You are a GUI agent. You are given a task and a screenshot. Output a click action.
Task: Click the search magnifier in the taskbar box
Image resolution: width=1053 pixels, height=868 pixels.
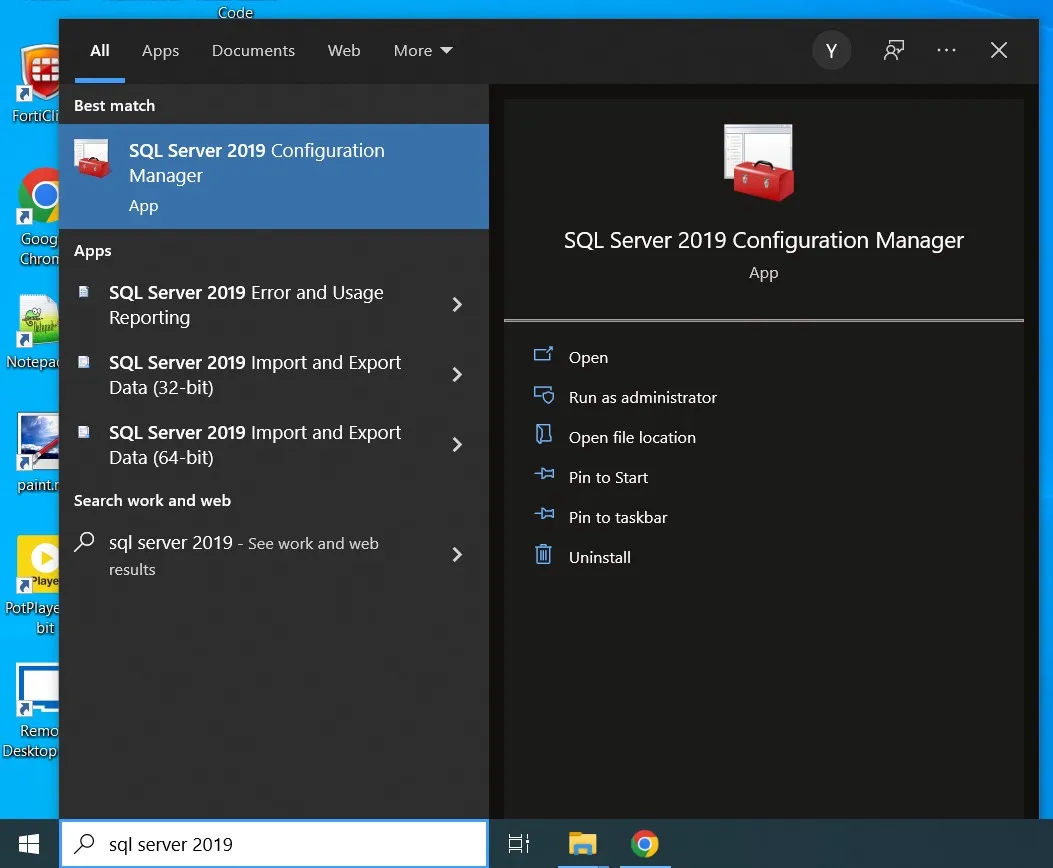[85, 843]
